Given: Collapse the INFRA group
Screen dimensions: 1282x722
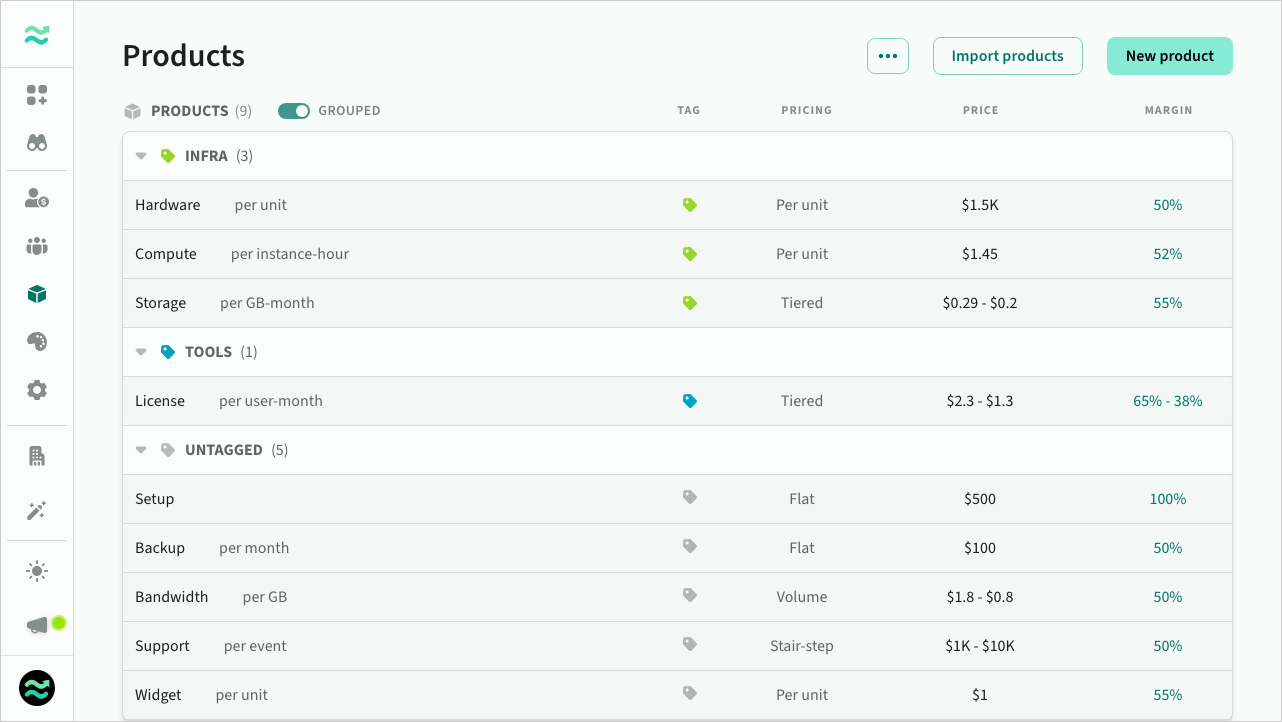Looking at the screenshot, I should click(141, 156).
